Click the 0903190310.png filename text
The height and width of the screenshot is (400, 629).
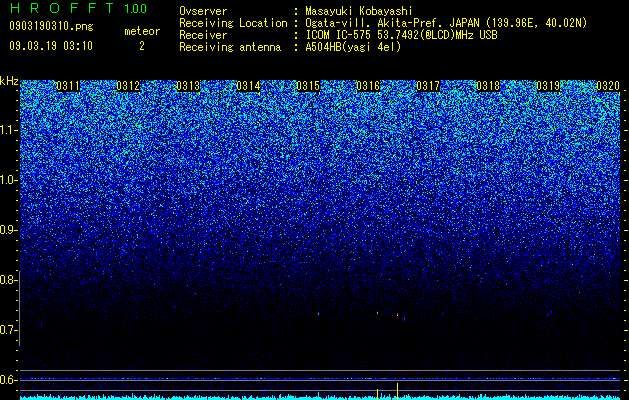click(51, 27)
